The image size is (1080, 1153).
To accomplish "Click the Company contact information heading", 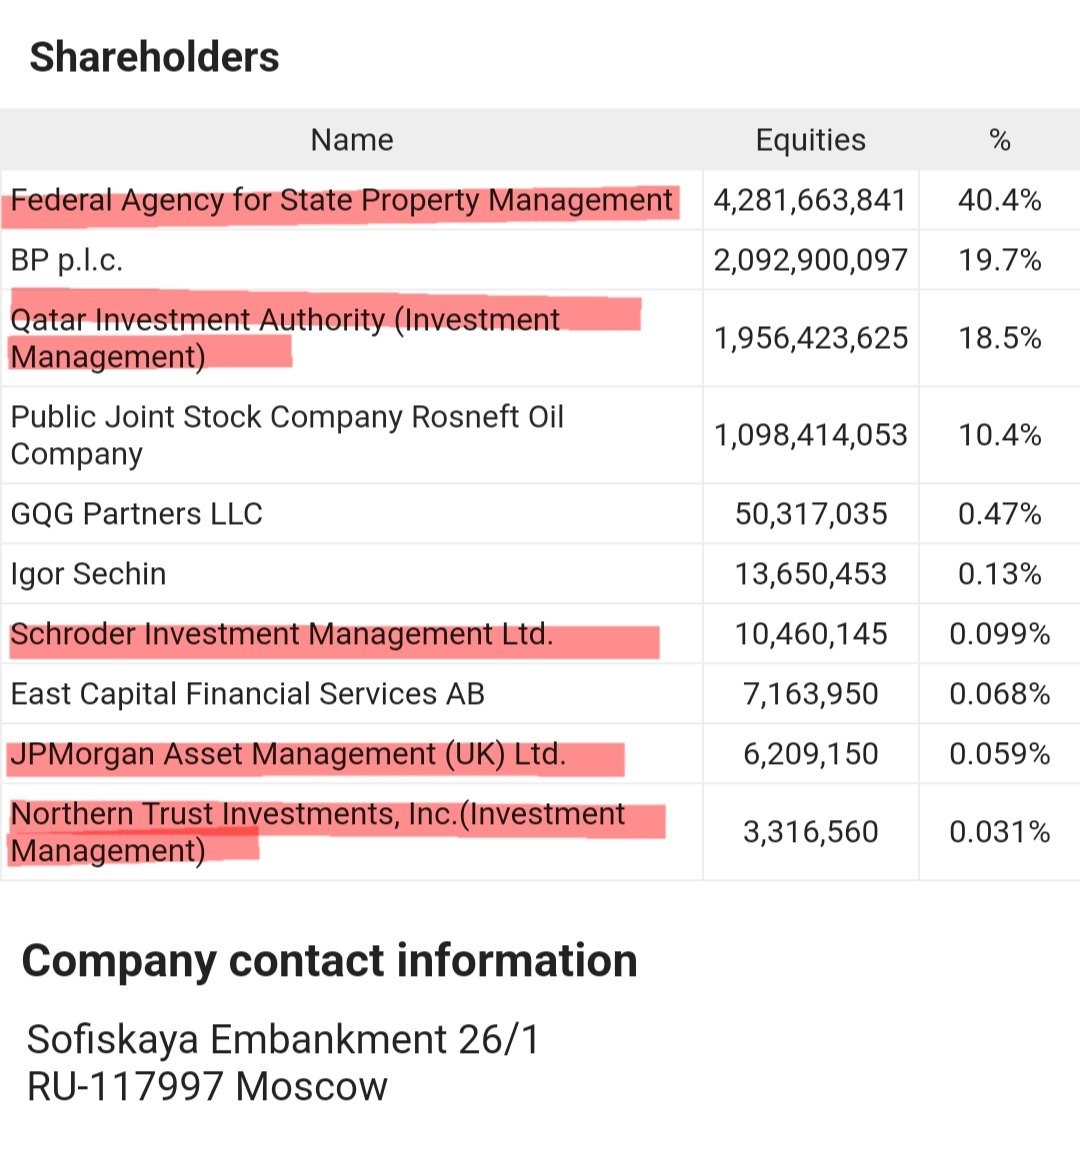I will 329,961.
